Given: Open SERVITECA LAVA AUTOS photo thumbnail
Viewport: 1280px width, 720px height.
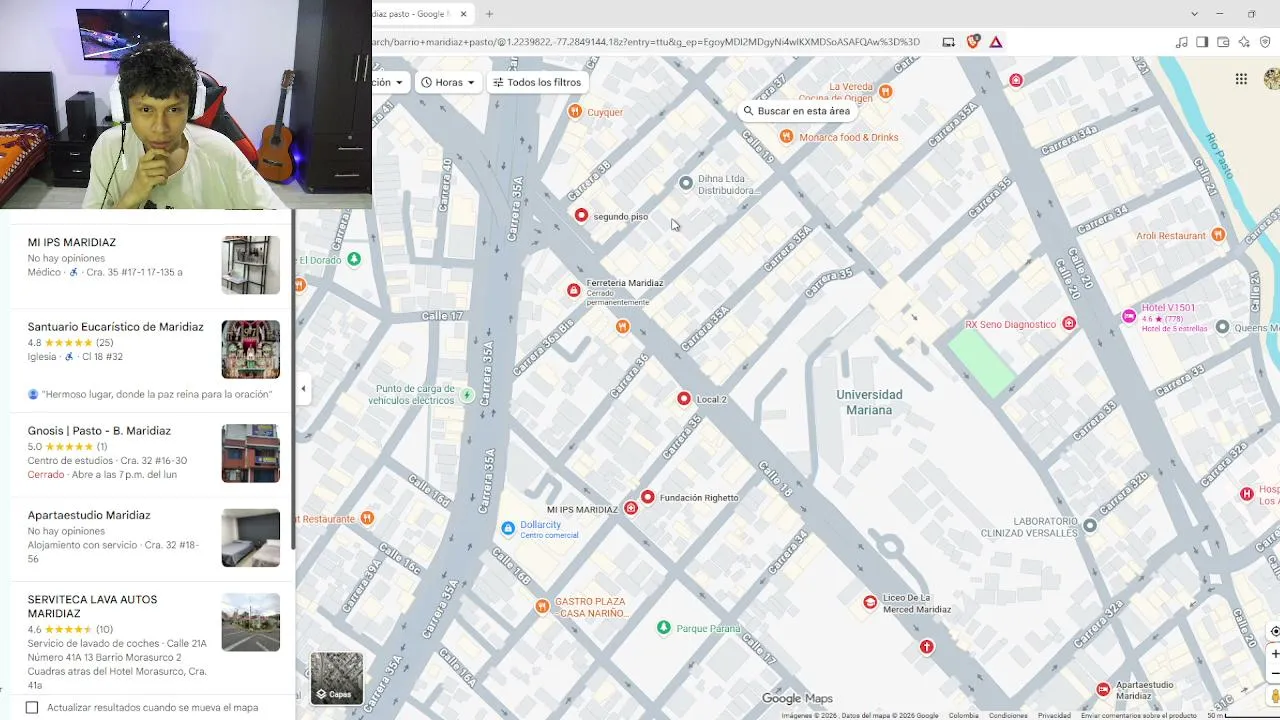Looking at the screenshot, I should tap(251, 622).
